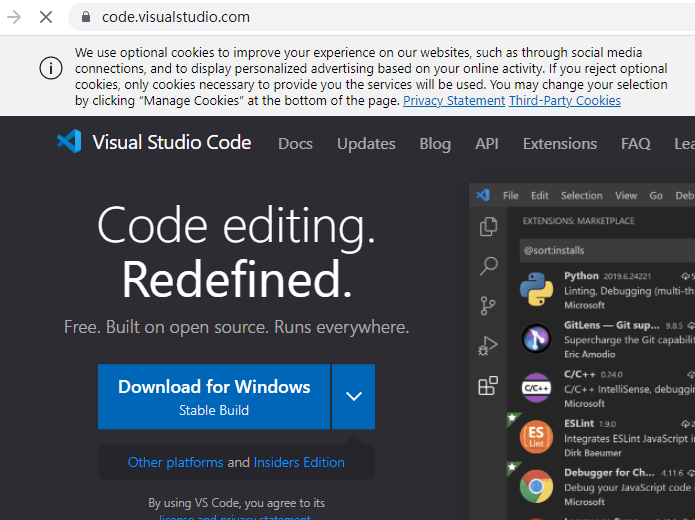Screen dimensions: 695x520
Task: Open the API navigation item
Action: point(487,144)
